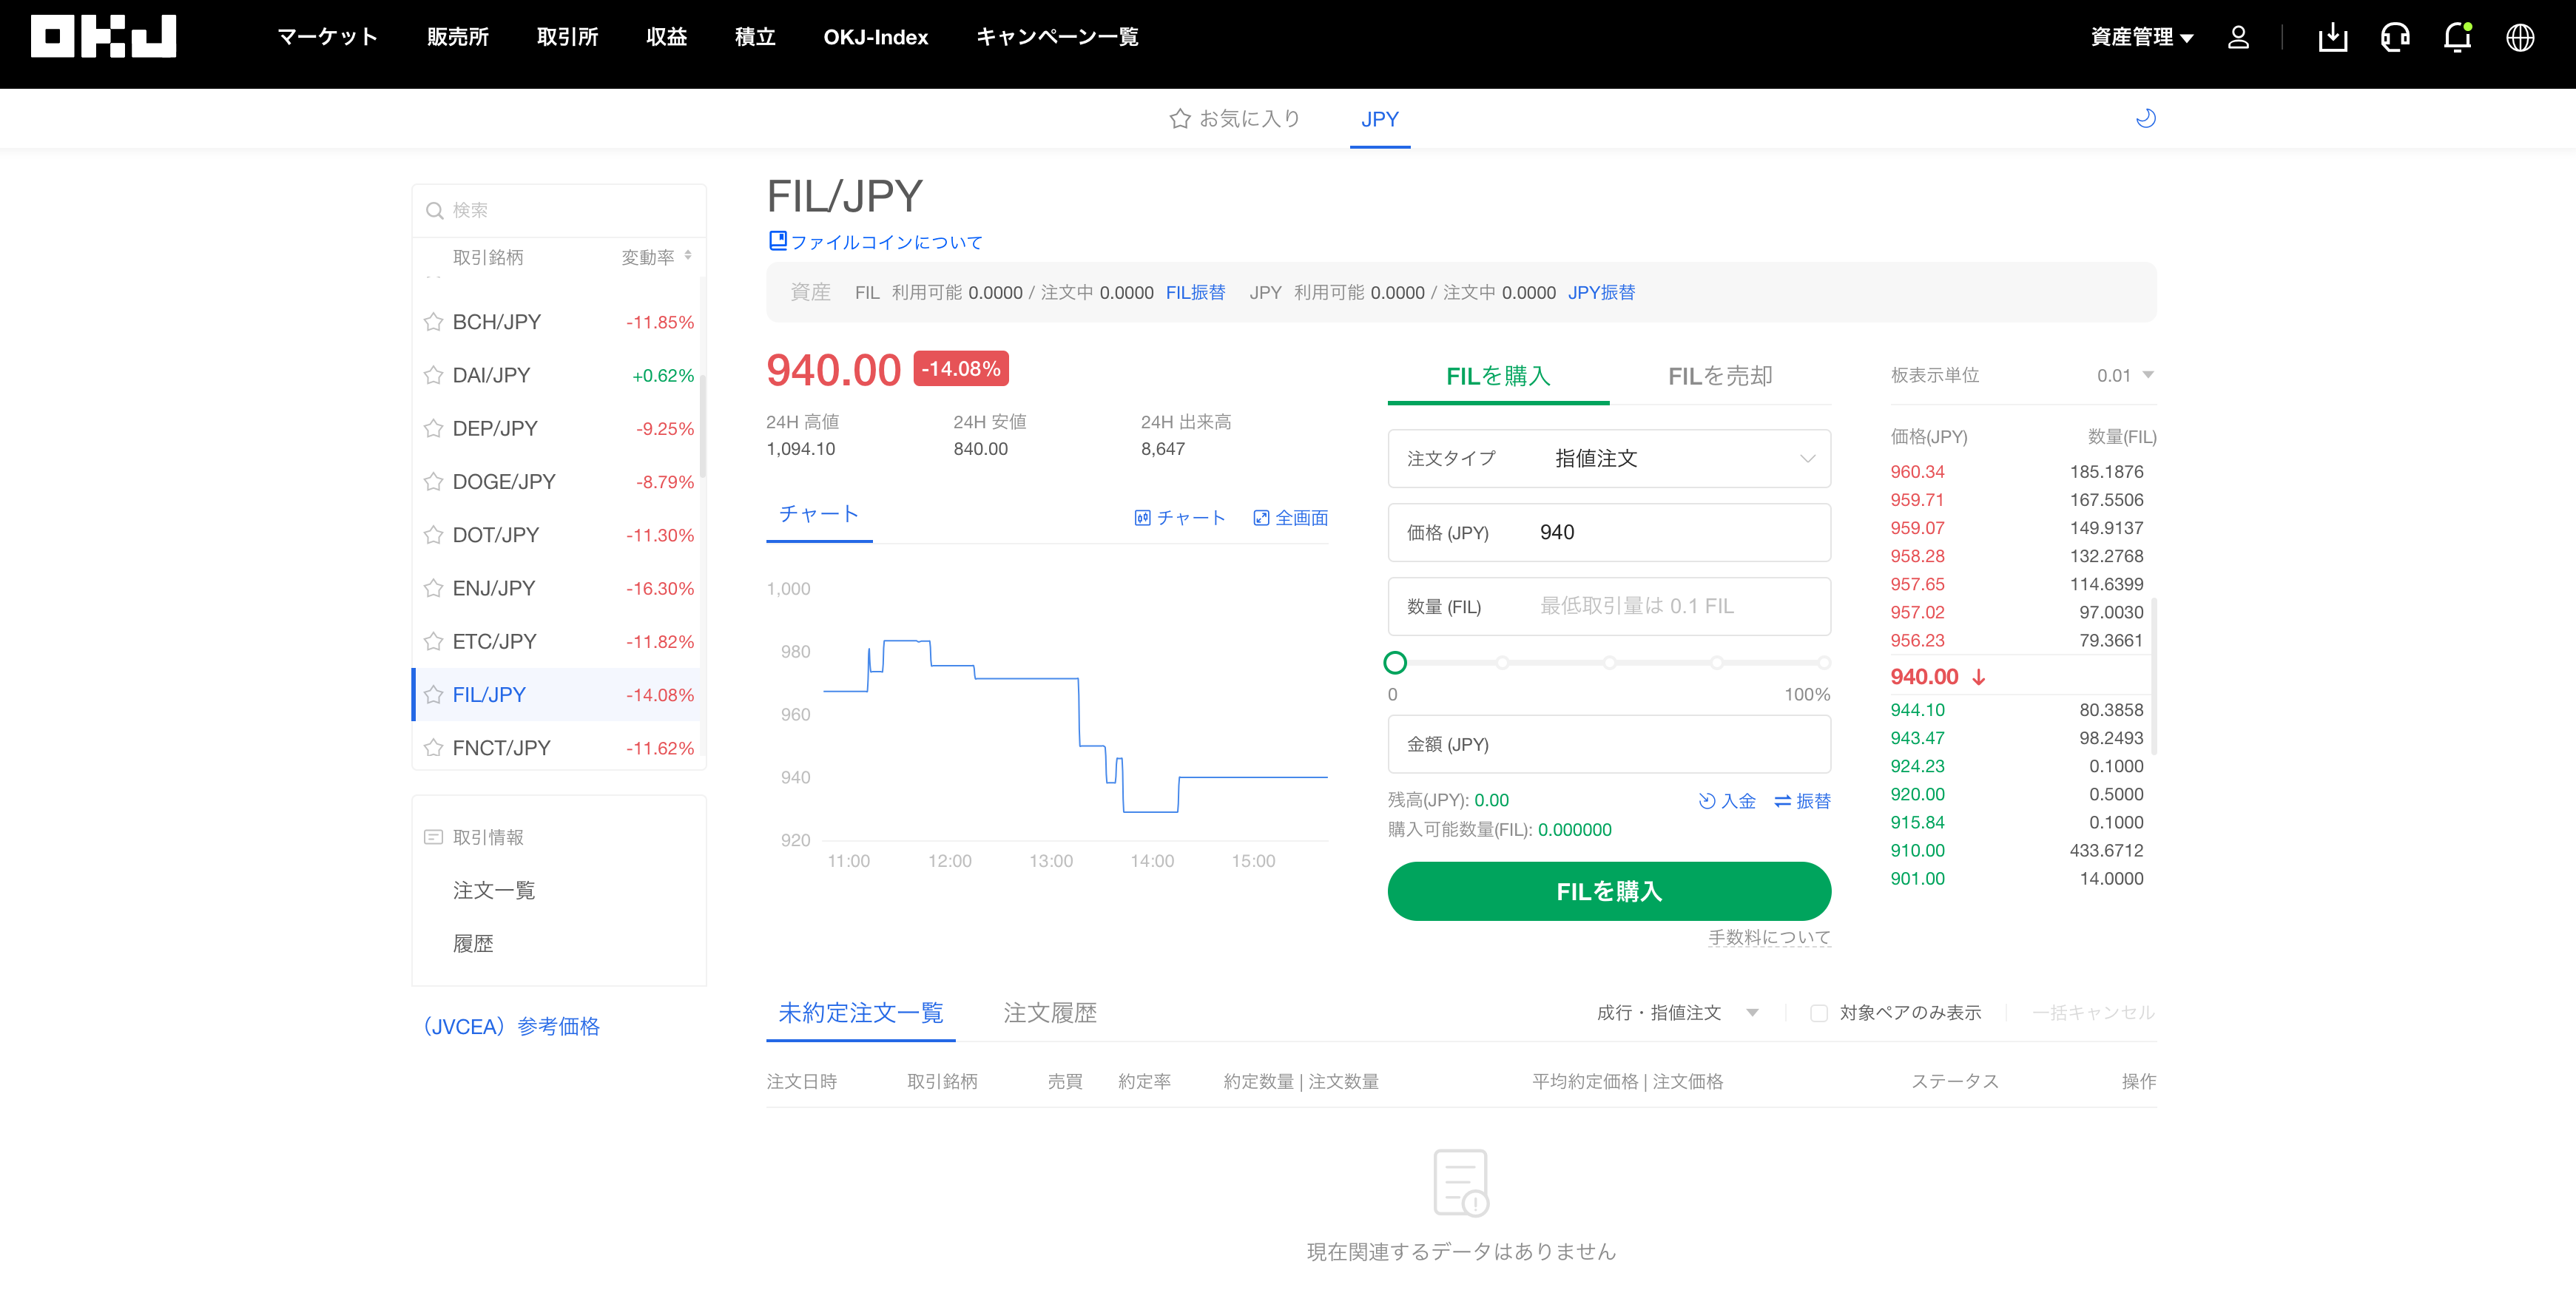The image size is (2576, 1290).
Task: Click the OKJ logo
Action: [103, 37]
